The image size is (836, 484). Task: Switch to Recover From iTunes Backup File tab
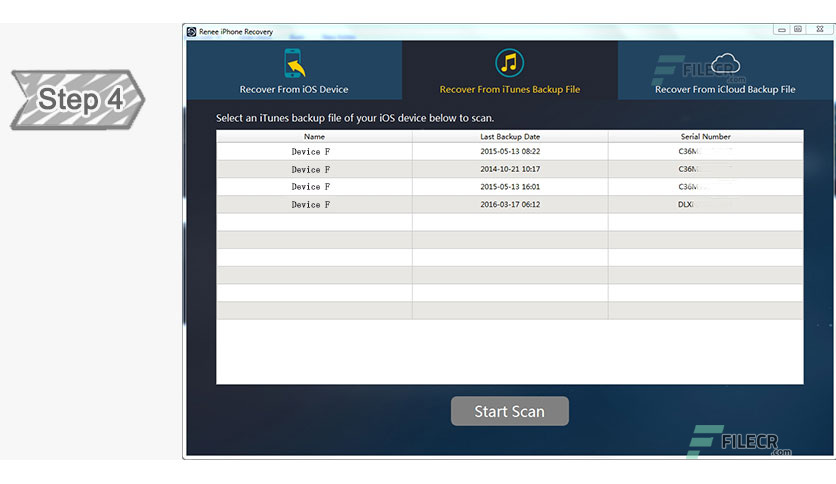[x=510, y=70]
